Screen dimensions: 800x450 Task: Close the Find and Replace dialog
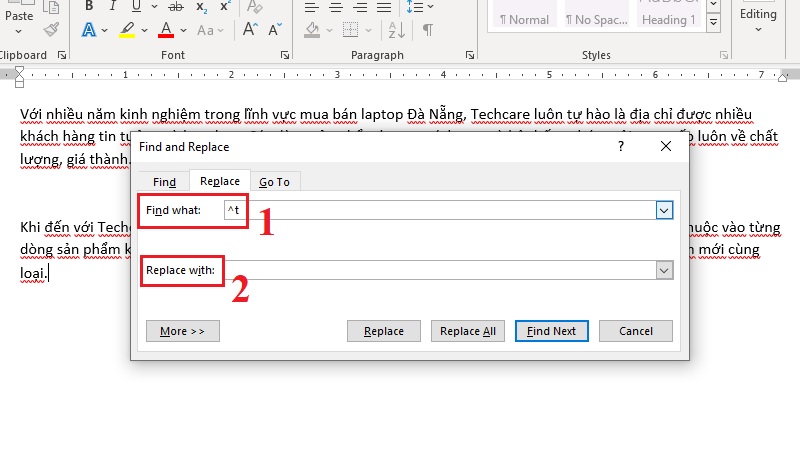click(x=666, y=146)
